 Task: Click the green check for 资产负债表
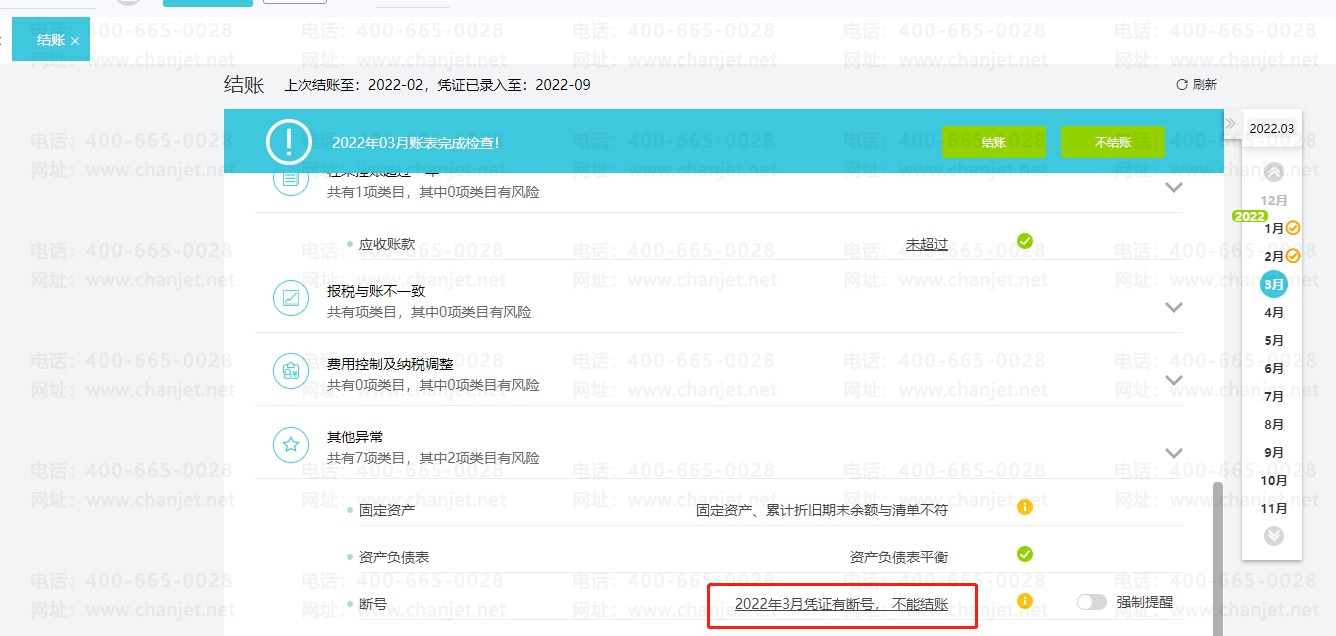coord(1025,554)
